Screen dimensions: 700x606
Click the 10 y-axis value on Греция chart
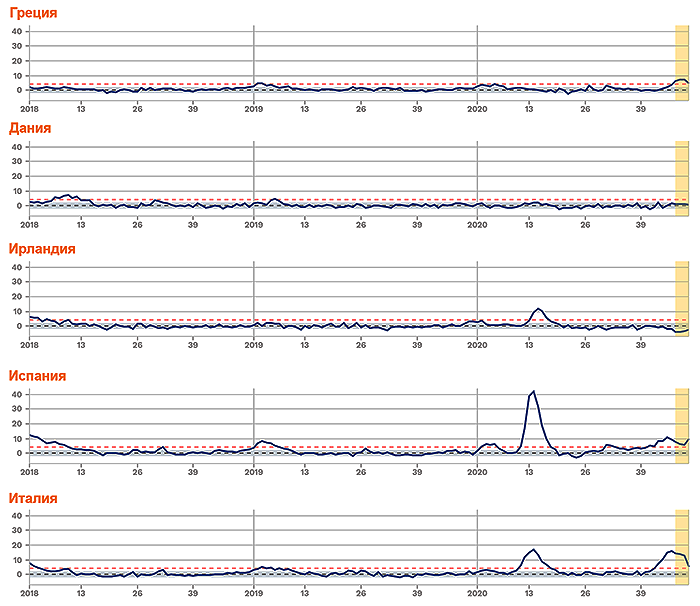[x=17, y=76]
